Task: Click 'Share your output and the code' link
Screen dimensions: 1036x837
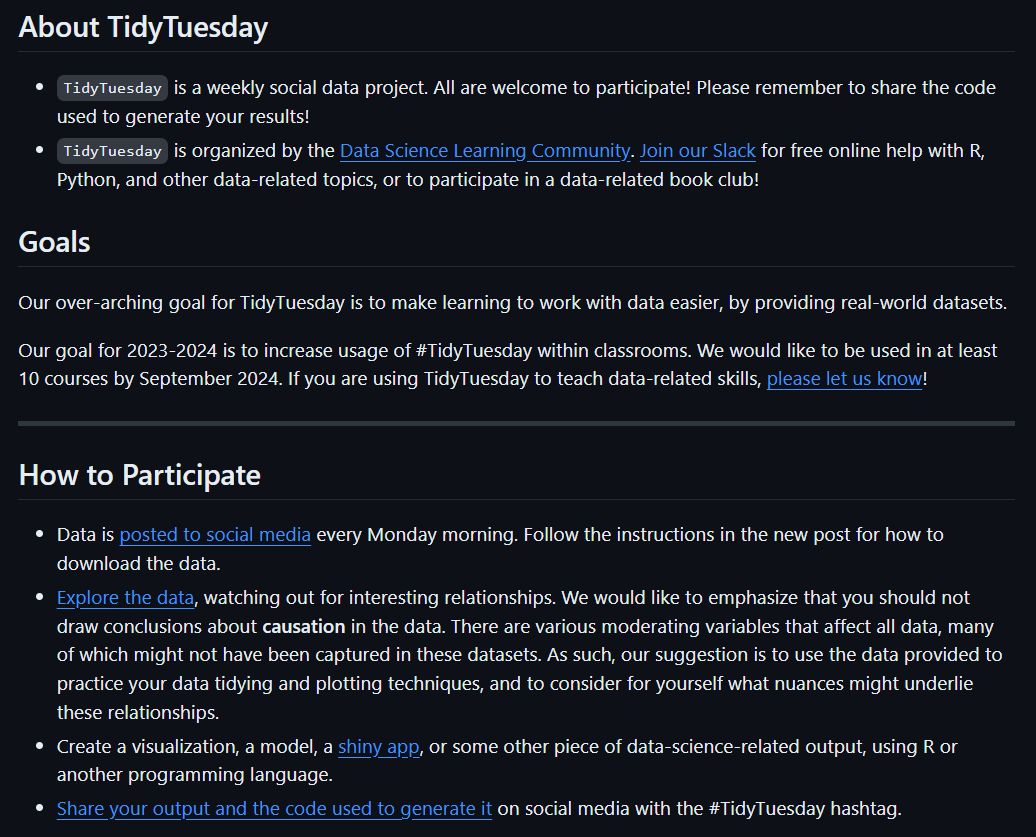Action: coord(274,808)
